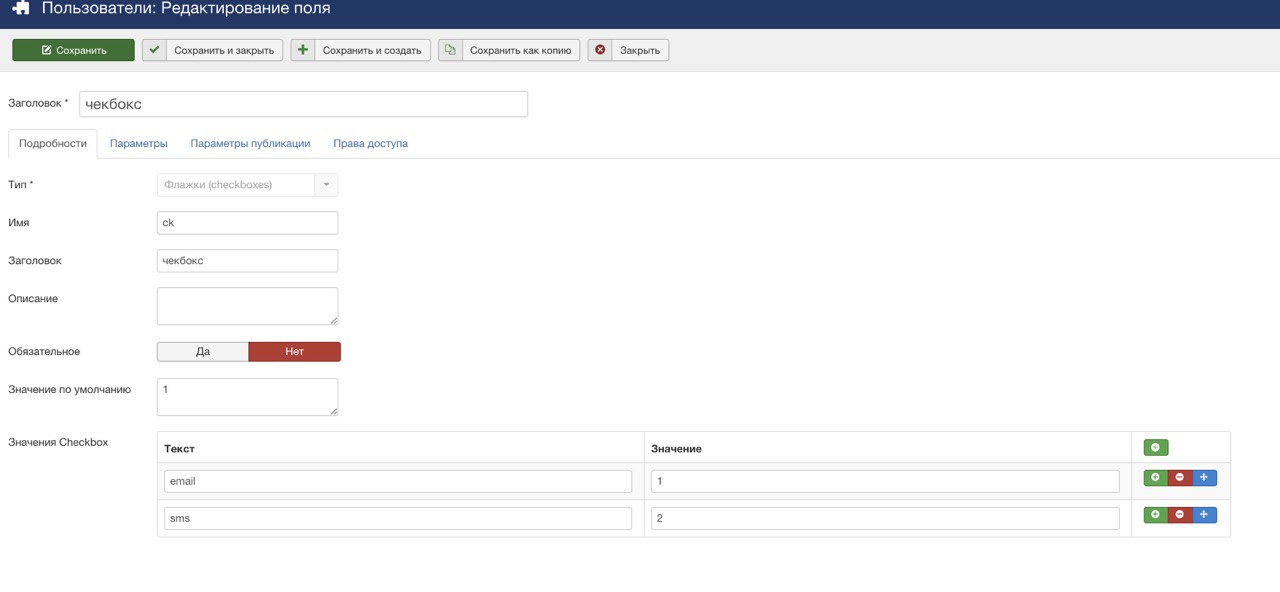Click the blue move handle in sms row
Image resolution: width=1280 pixels, height=592 pixels.
[x=1204, y=515]
